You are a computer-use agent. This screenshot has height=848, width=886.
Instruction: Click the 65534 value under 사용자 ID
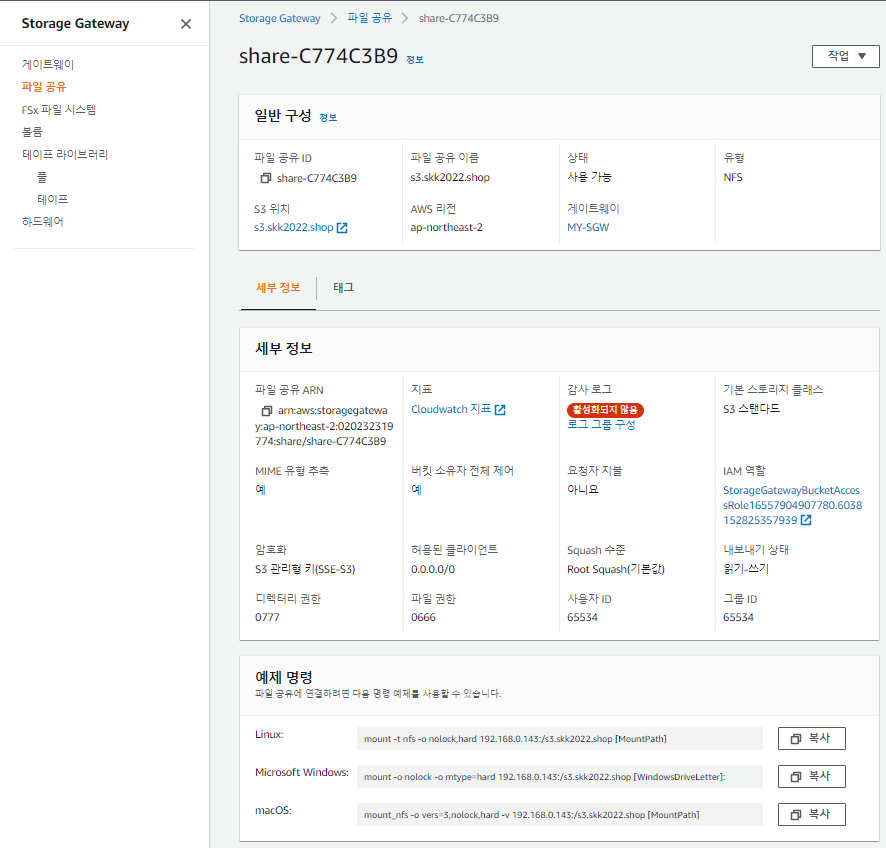tap(583, 617)
